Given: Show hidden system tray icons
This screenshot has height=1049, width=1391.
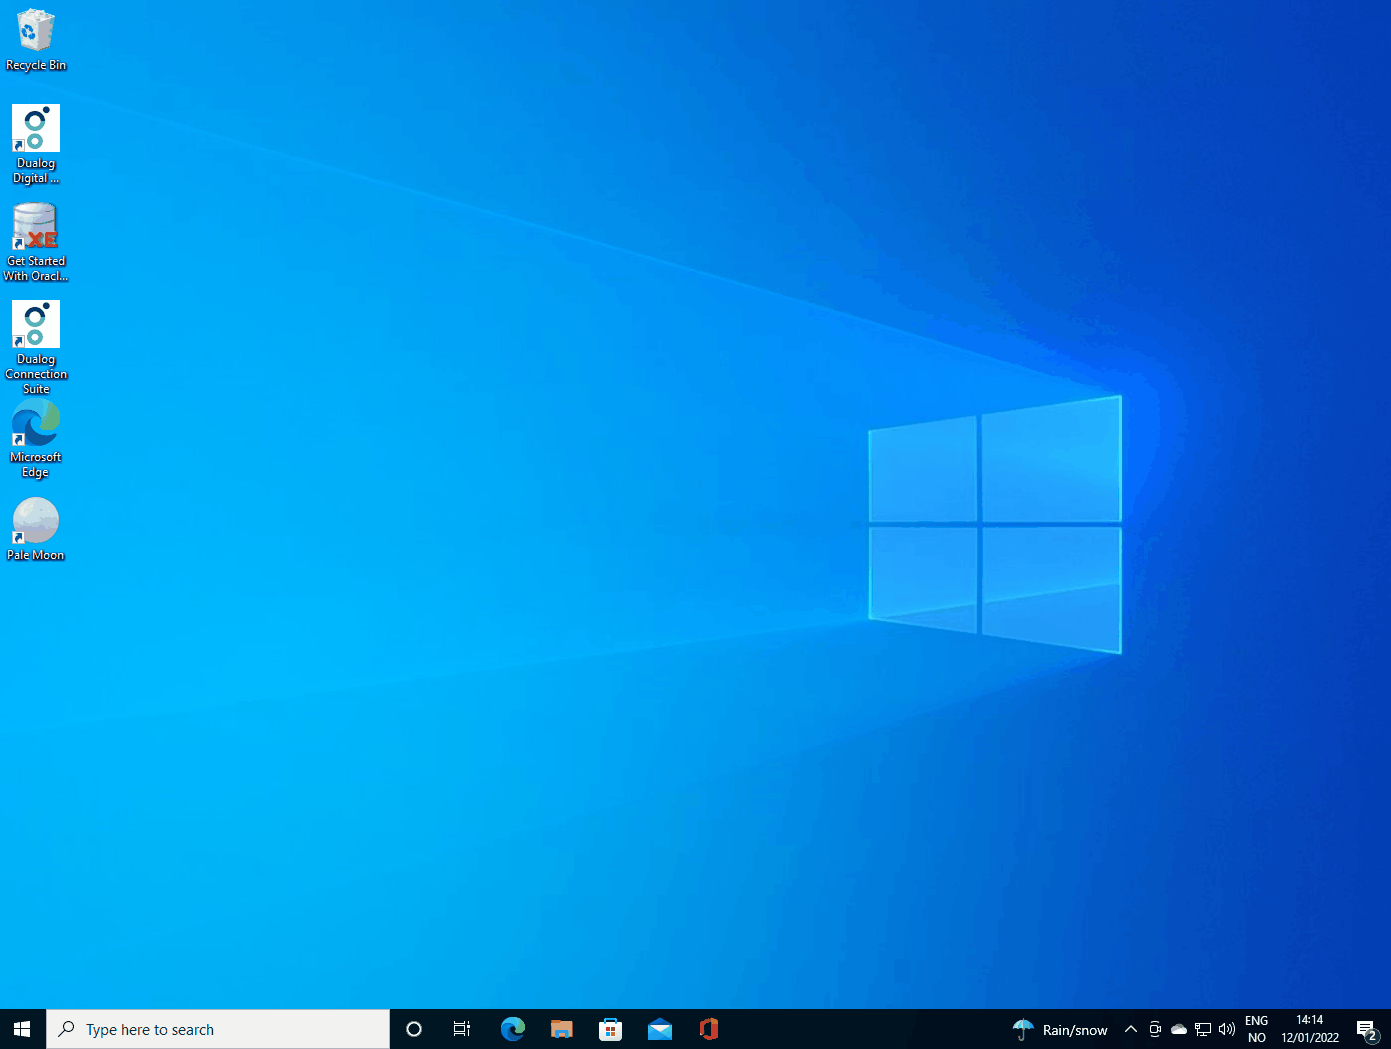Looking at the screenshot, I should click(1131, 1029).
